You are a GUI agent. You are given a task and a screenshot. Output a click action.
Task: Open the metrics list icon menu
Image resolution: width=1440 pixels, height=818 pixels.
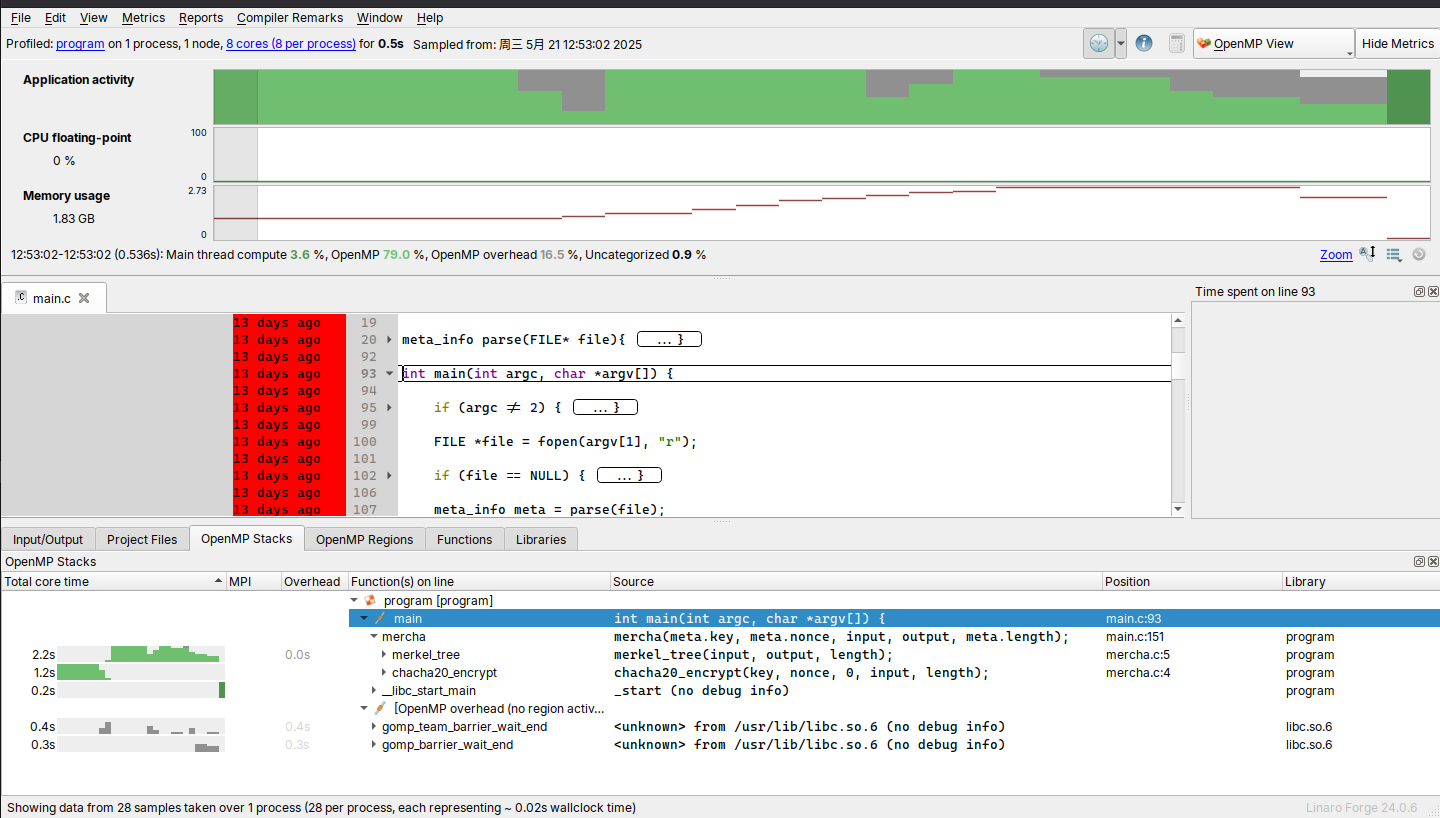(x=1394, y=254)
